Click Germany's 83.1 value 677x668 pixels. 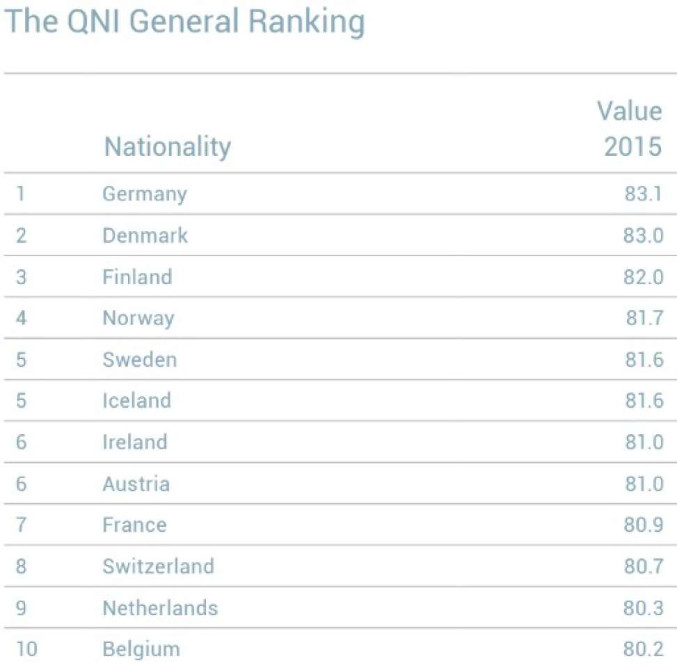[643, 194]
